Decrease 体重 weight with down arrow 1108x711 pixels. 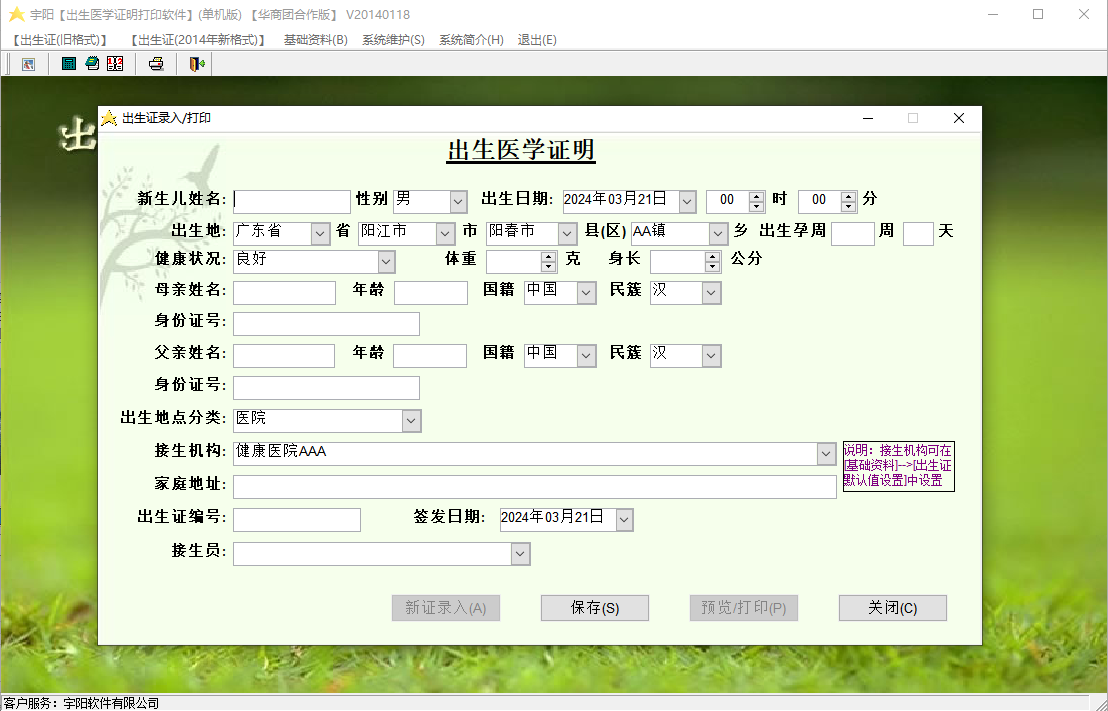tap(549, 266)
